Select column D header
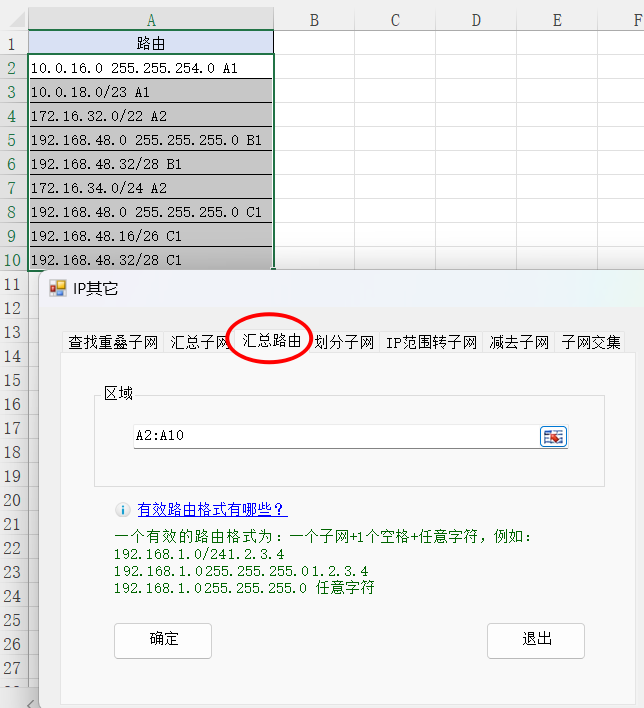The height and width of the screenshot is (708, 644). pos(476,20)
